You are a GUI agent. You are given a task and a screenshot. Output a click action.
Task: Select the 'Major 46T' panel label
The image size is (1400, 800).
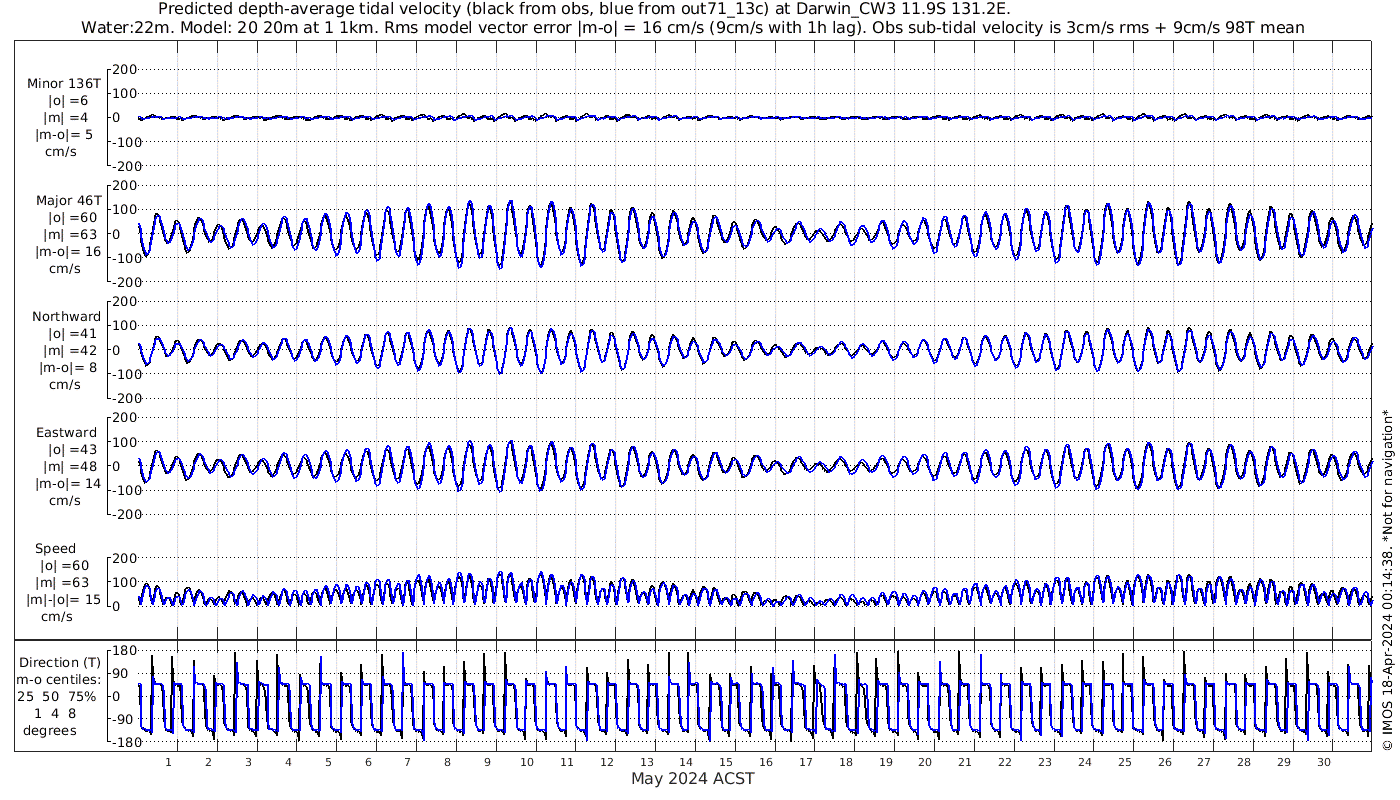point(68,200)
